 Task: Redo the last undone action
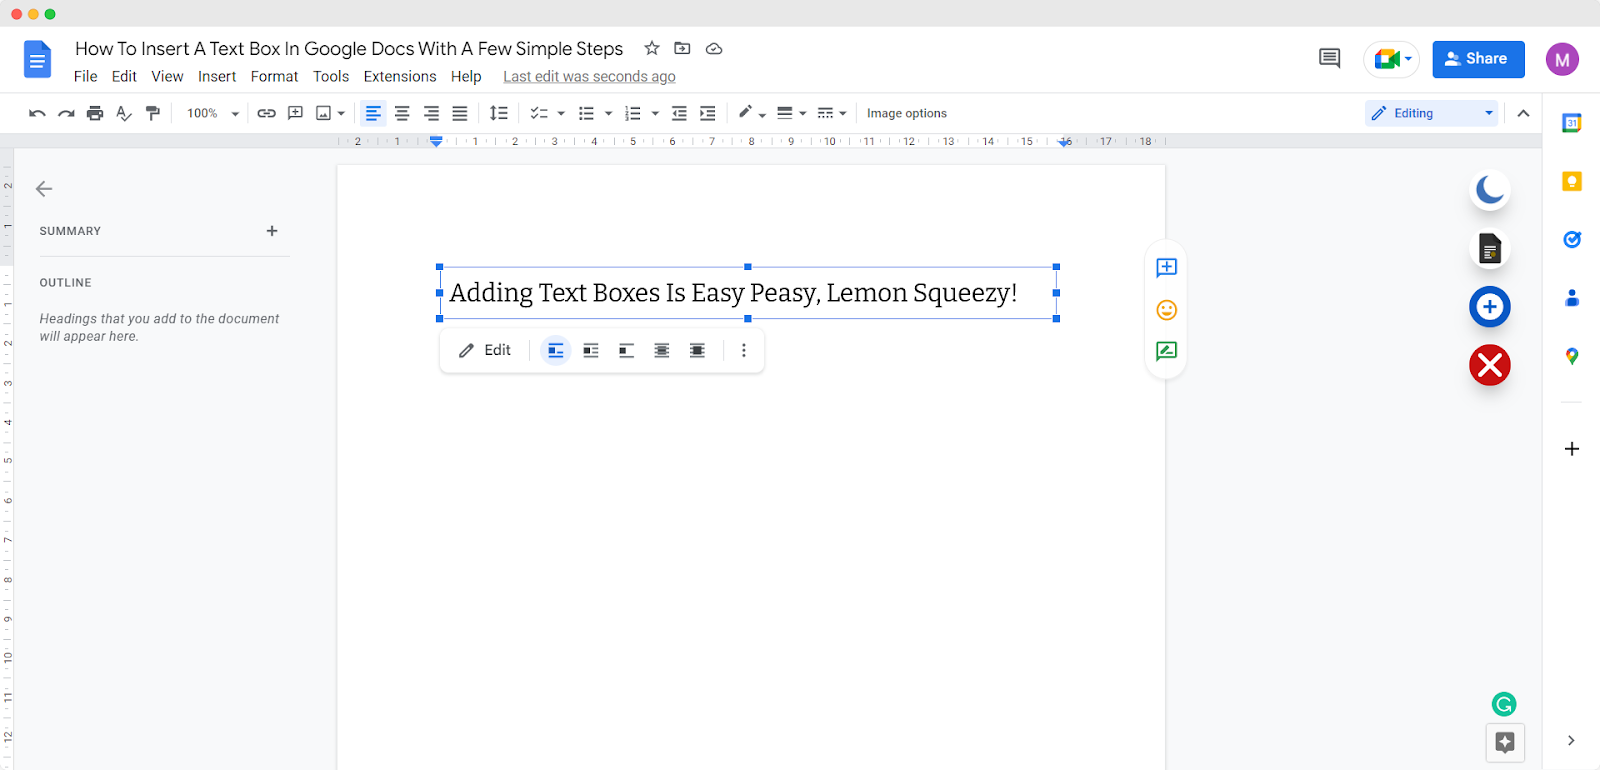pyautogui.click(x=66, y=113)
